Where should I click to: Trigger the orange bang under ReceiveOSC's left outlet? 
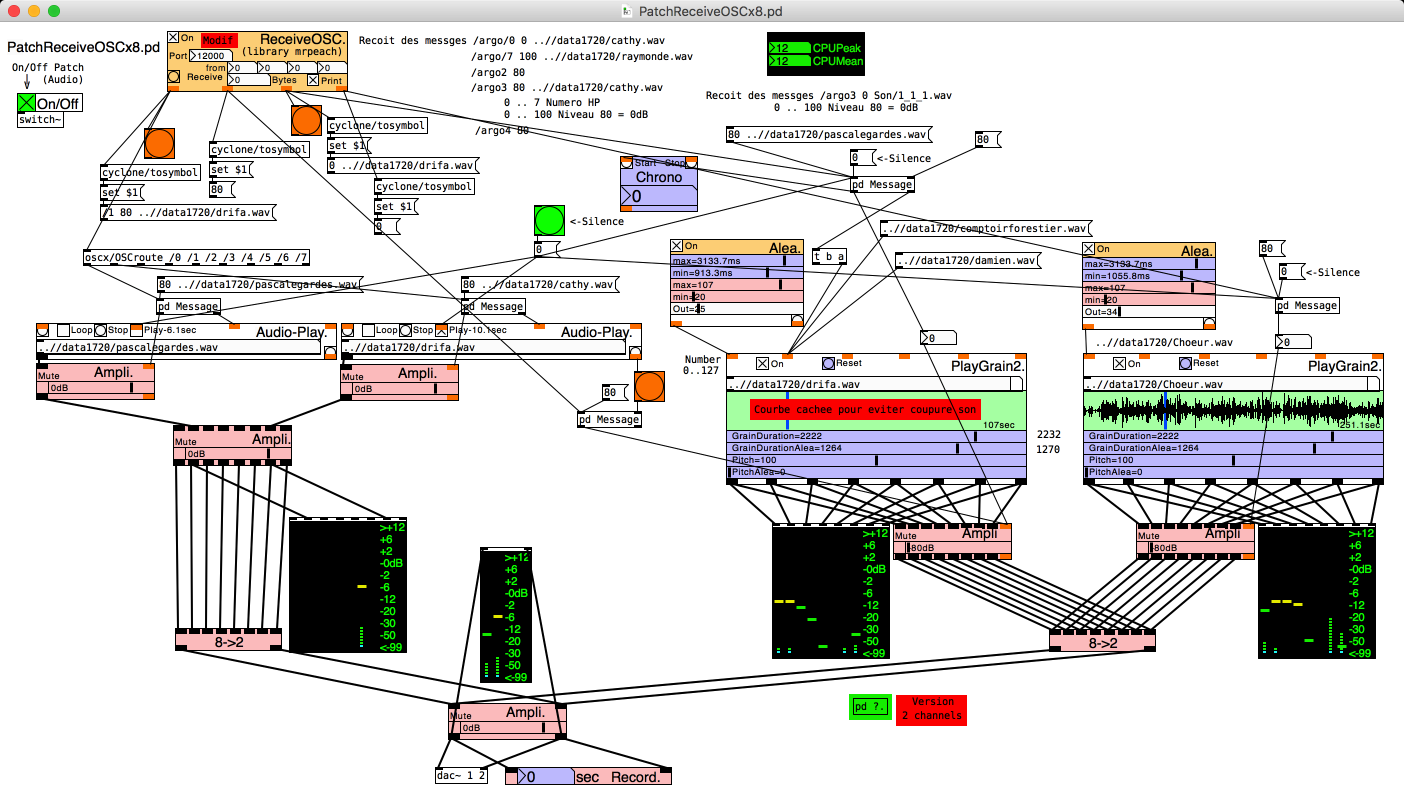(x=159, y=144)
